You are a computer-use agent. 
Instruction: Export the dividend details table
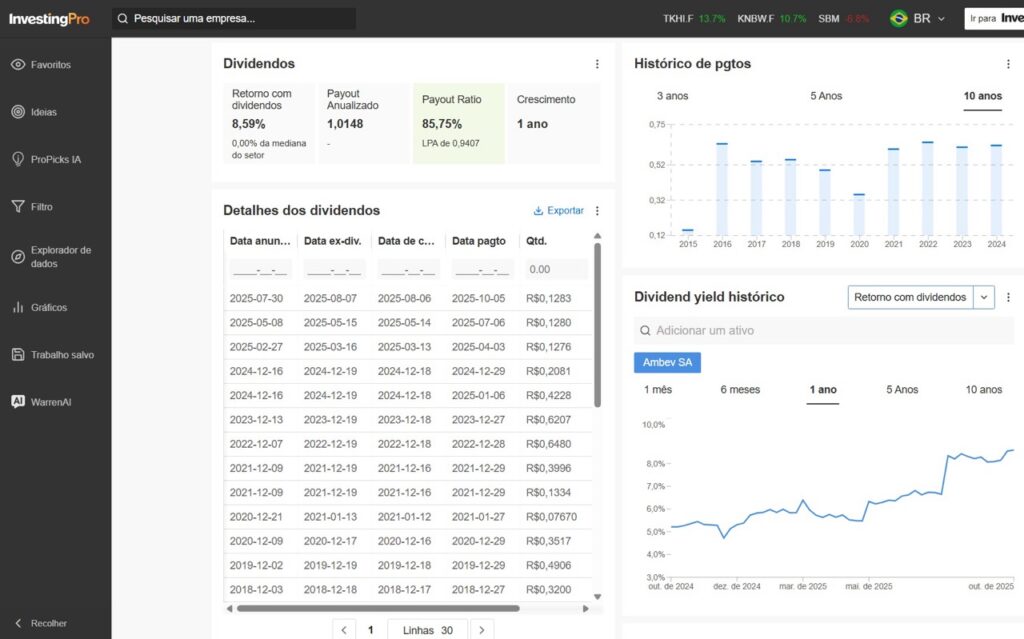click(559, 211)
